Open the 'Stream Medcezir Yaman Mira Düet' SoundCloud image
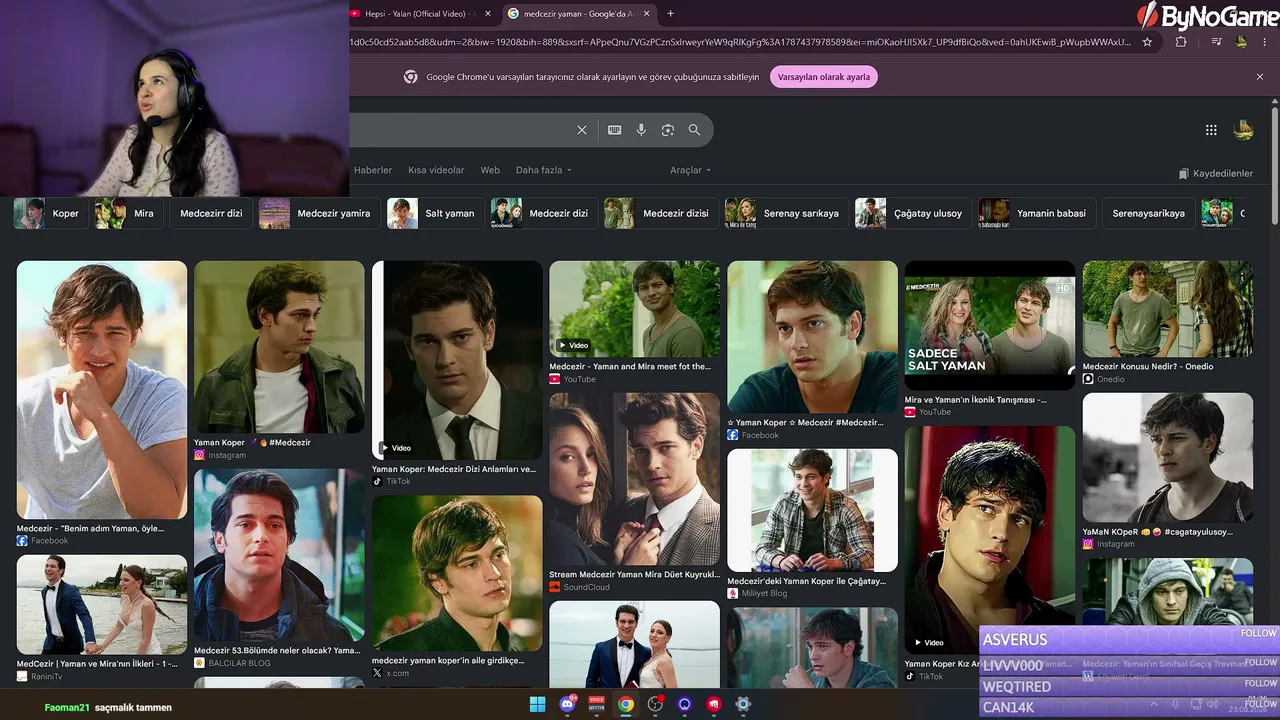Viewport: 1280px width, 720px height. point(634,479)
